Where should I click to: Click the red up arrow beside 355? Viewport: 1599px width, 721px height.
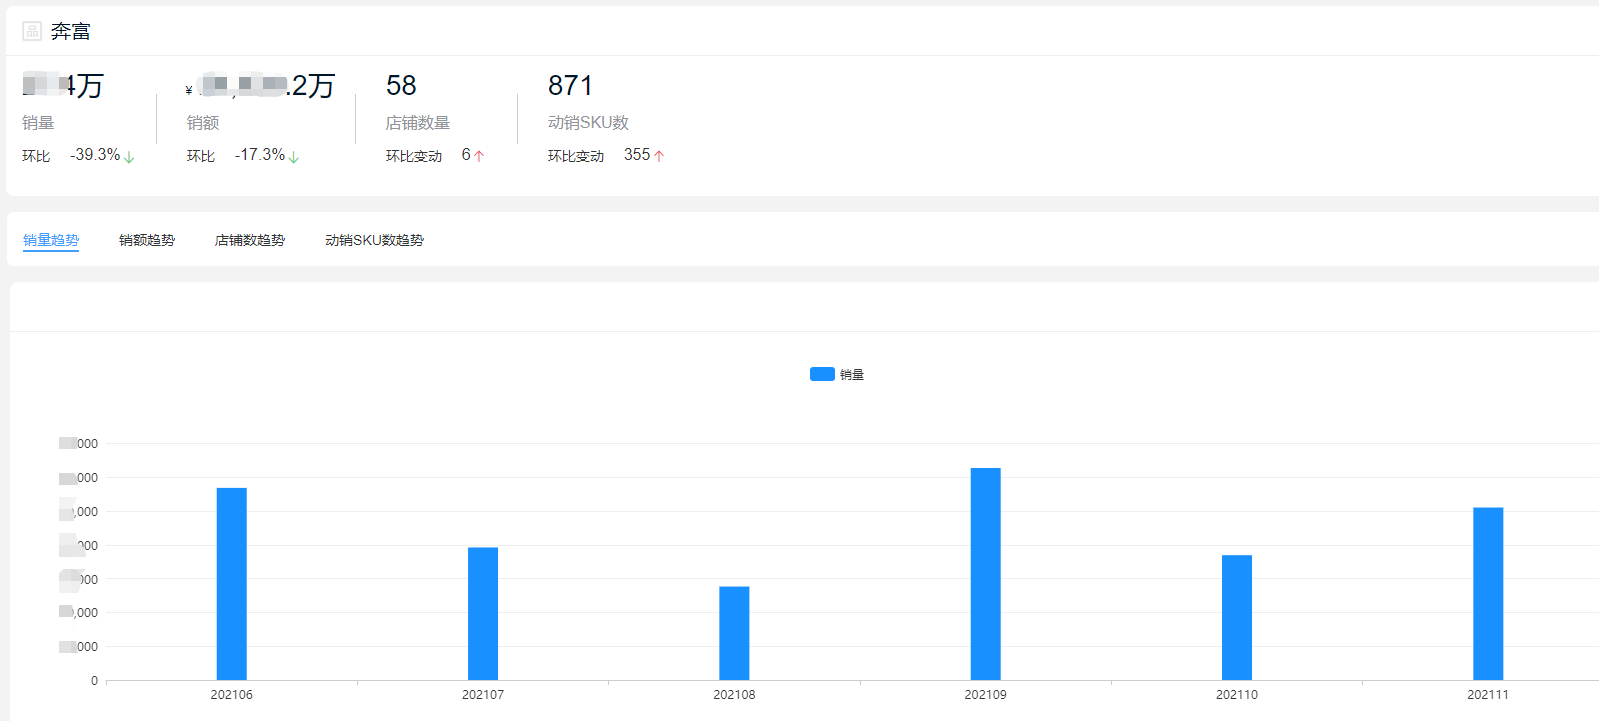(x=659, y=156)
